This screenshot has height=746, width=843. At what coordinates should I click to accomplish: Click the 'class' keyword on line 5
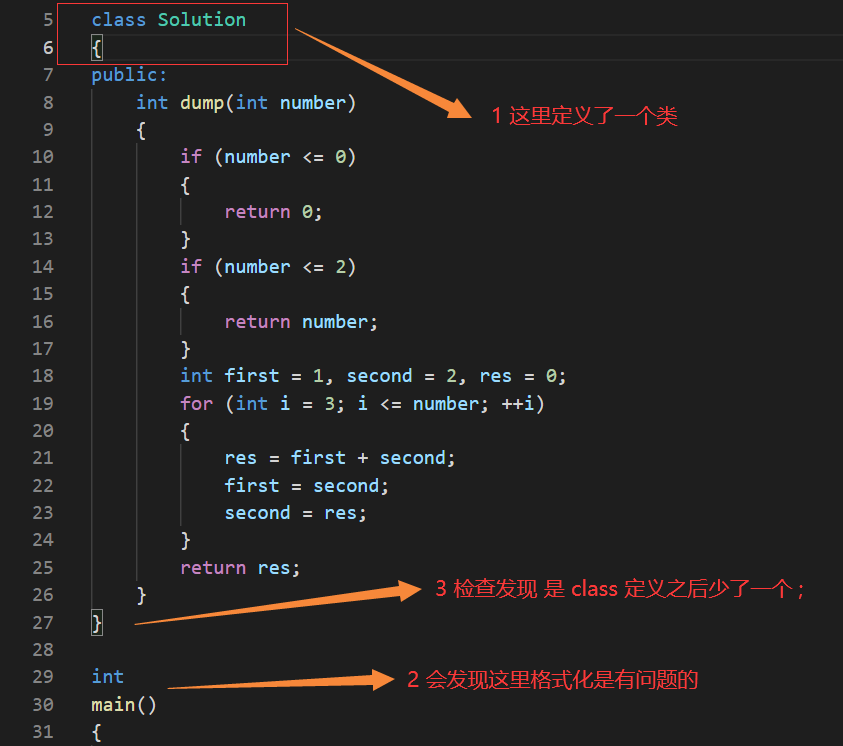tap(118, 20)
